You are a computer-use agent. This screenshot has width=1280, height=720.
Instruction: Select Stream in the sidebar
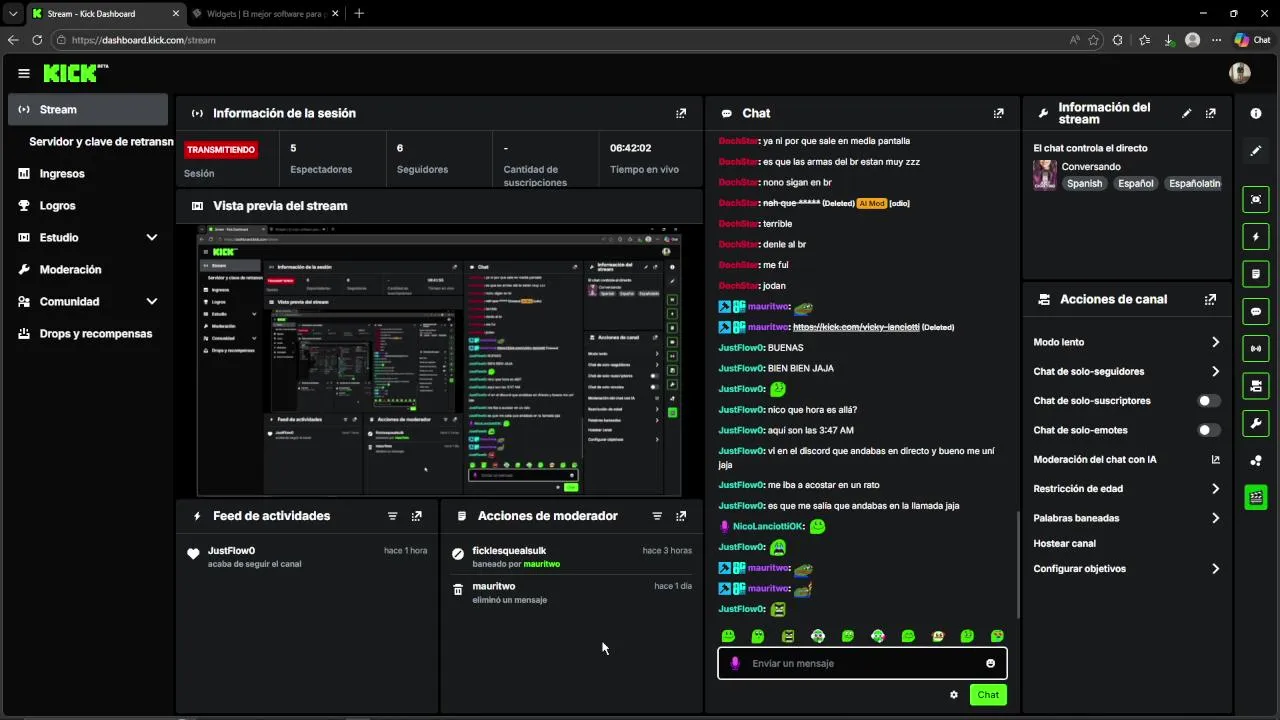tap(88, 110)
